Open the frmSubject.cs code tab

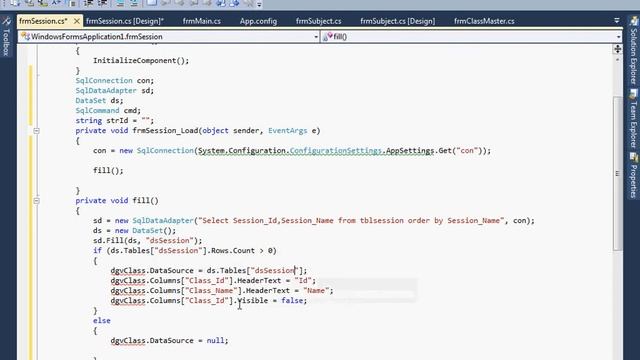tap(318, 21)
